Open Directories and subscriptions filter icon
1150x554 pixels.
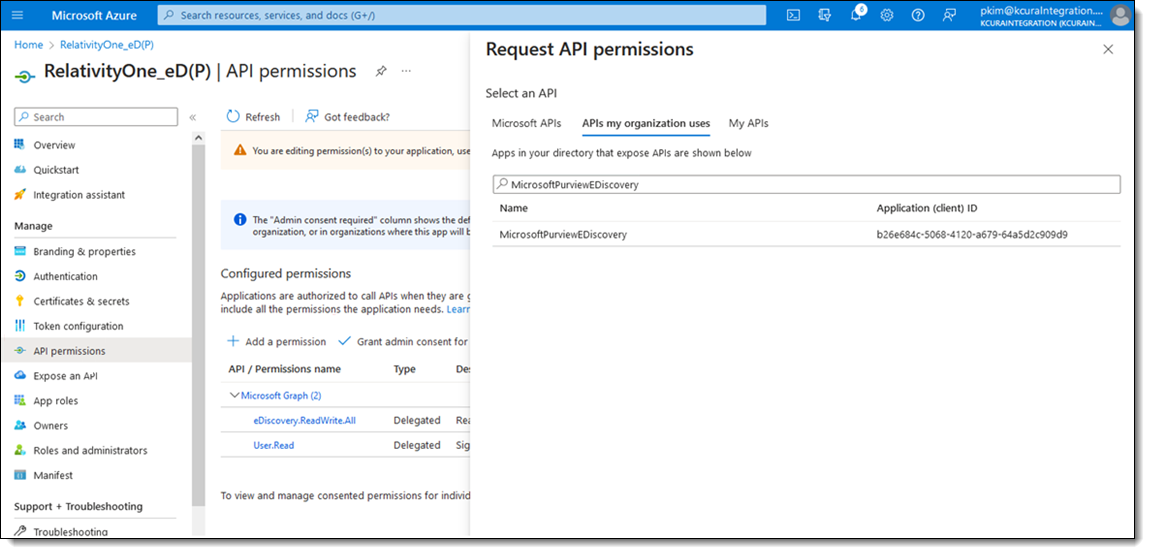point(824,15)
